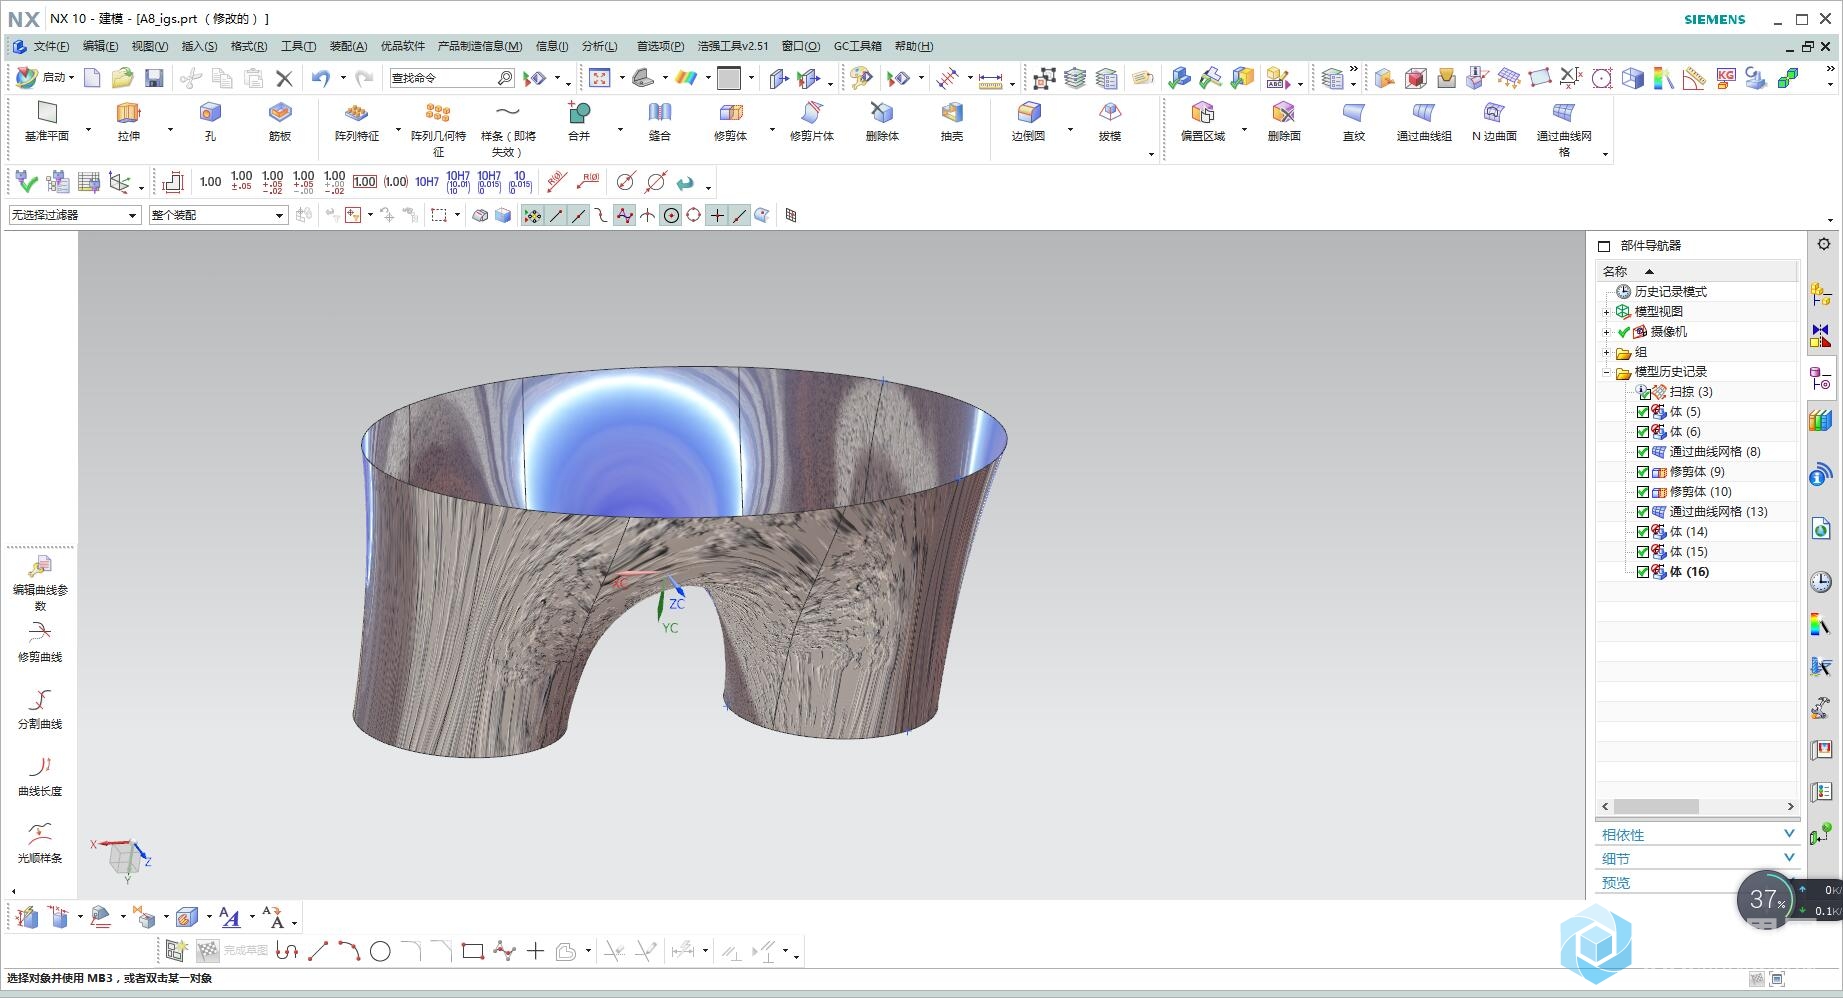Image resolution: width=1843 pixels, height=998 pixels.
Task: Click the 查找命令 search field
Action: point(451,78)
